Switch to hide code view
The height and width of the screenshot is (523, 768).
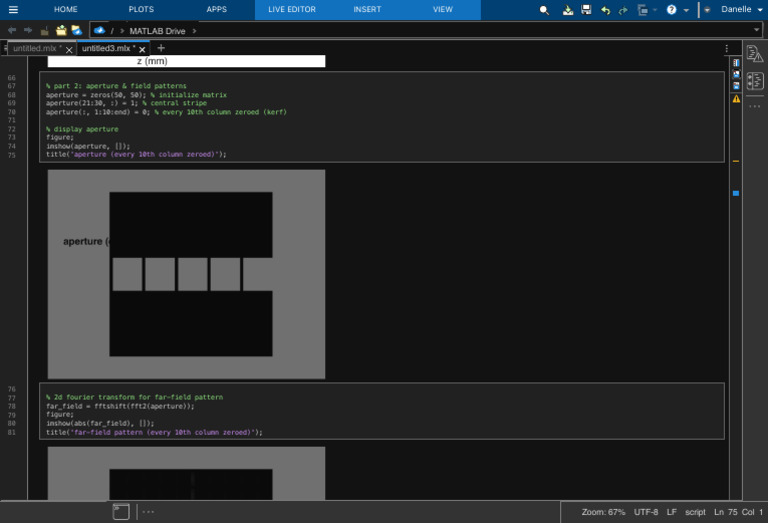coord(737,86)
